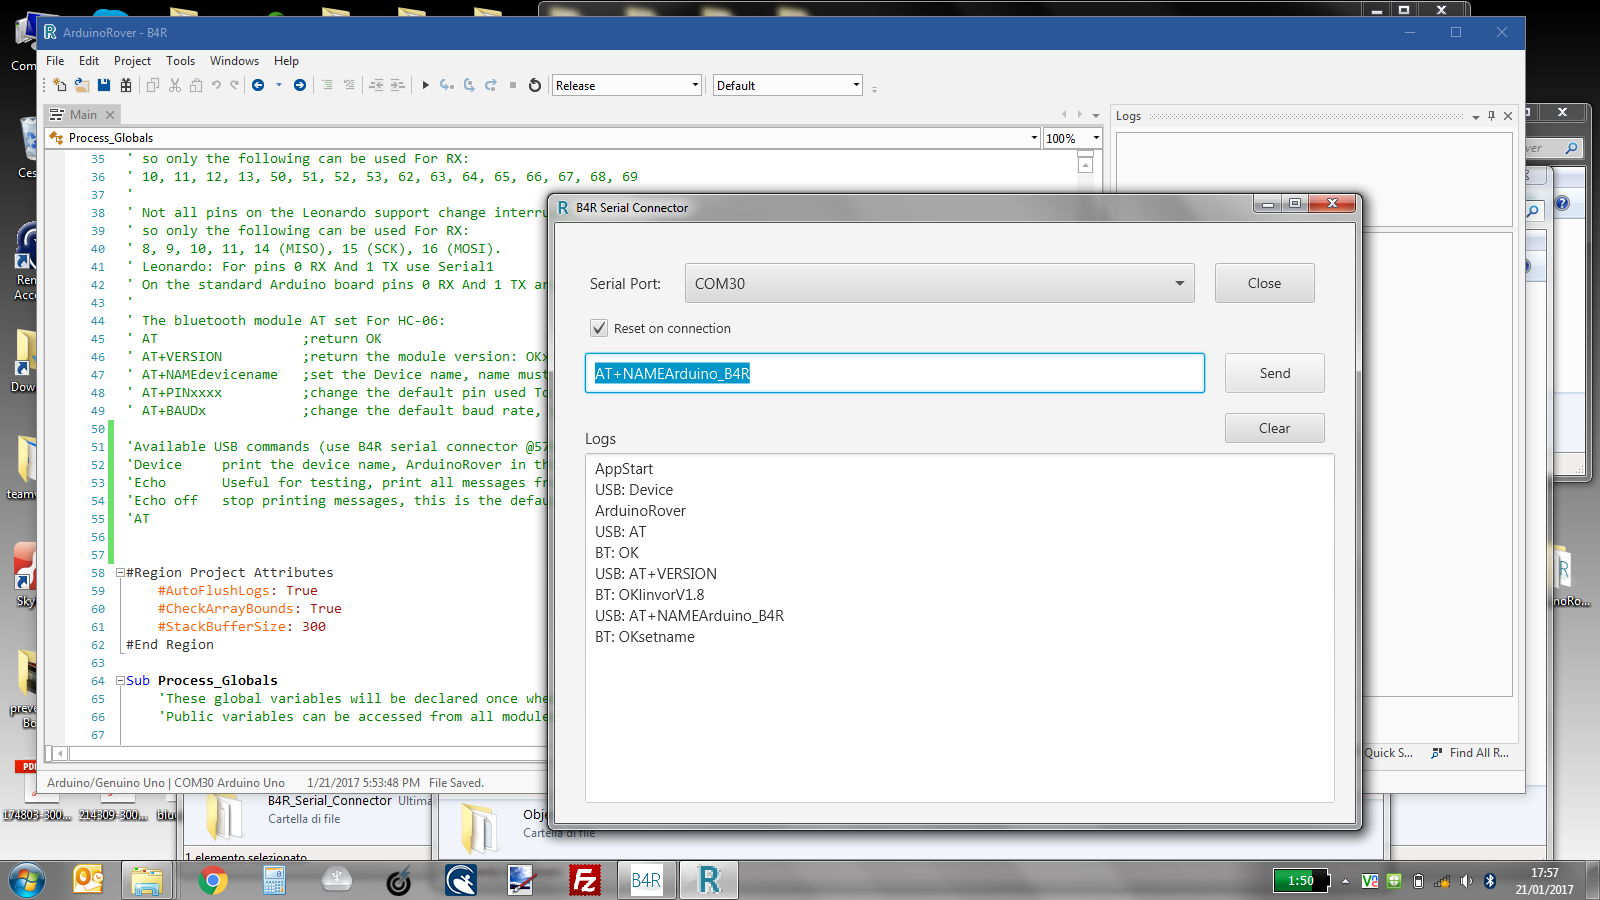Click the Cut scissors icon
This screenshot has width=1600, height=900.
(175, 85)
